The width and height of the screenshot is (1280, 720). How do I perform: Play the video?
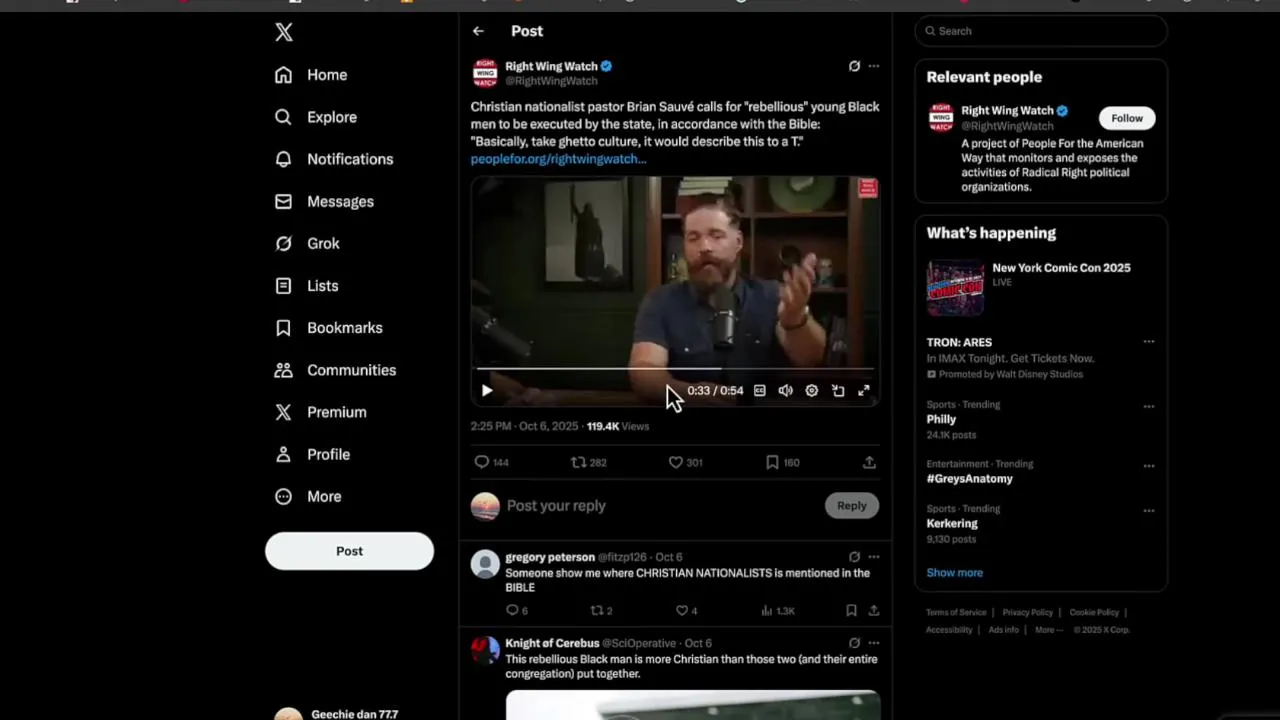[487, 391]
